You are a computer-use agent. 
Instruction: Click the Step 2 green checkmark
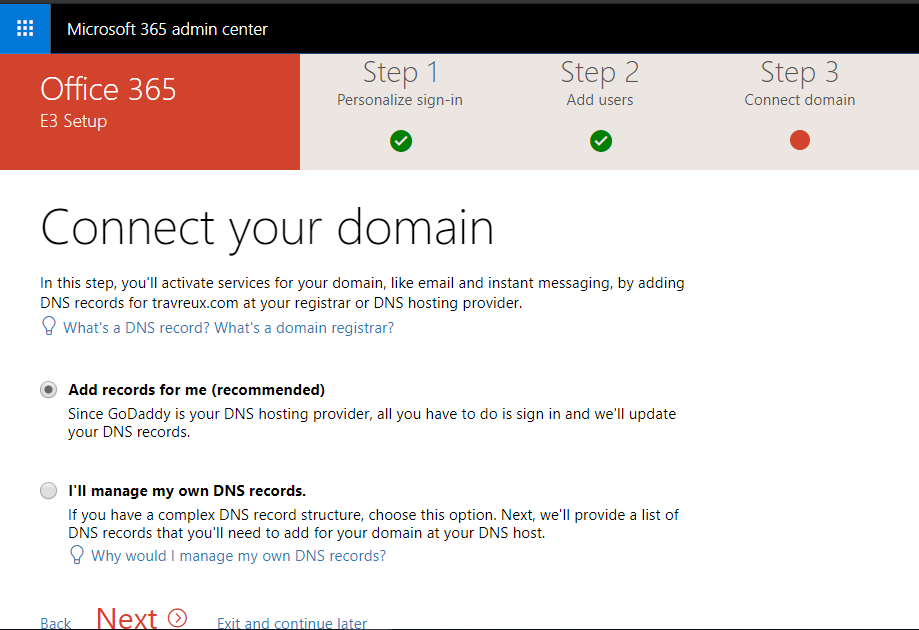600,141
